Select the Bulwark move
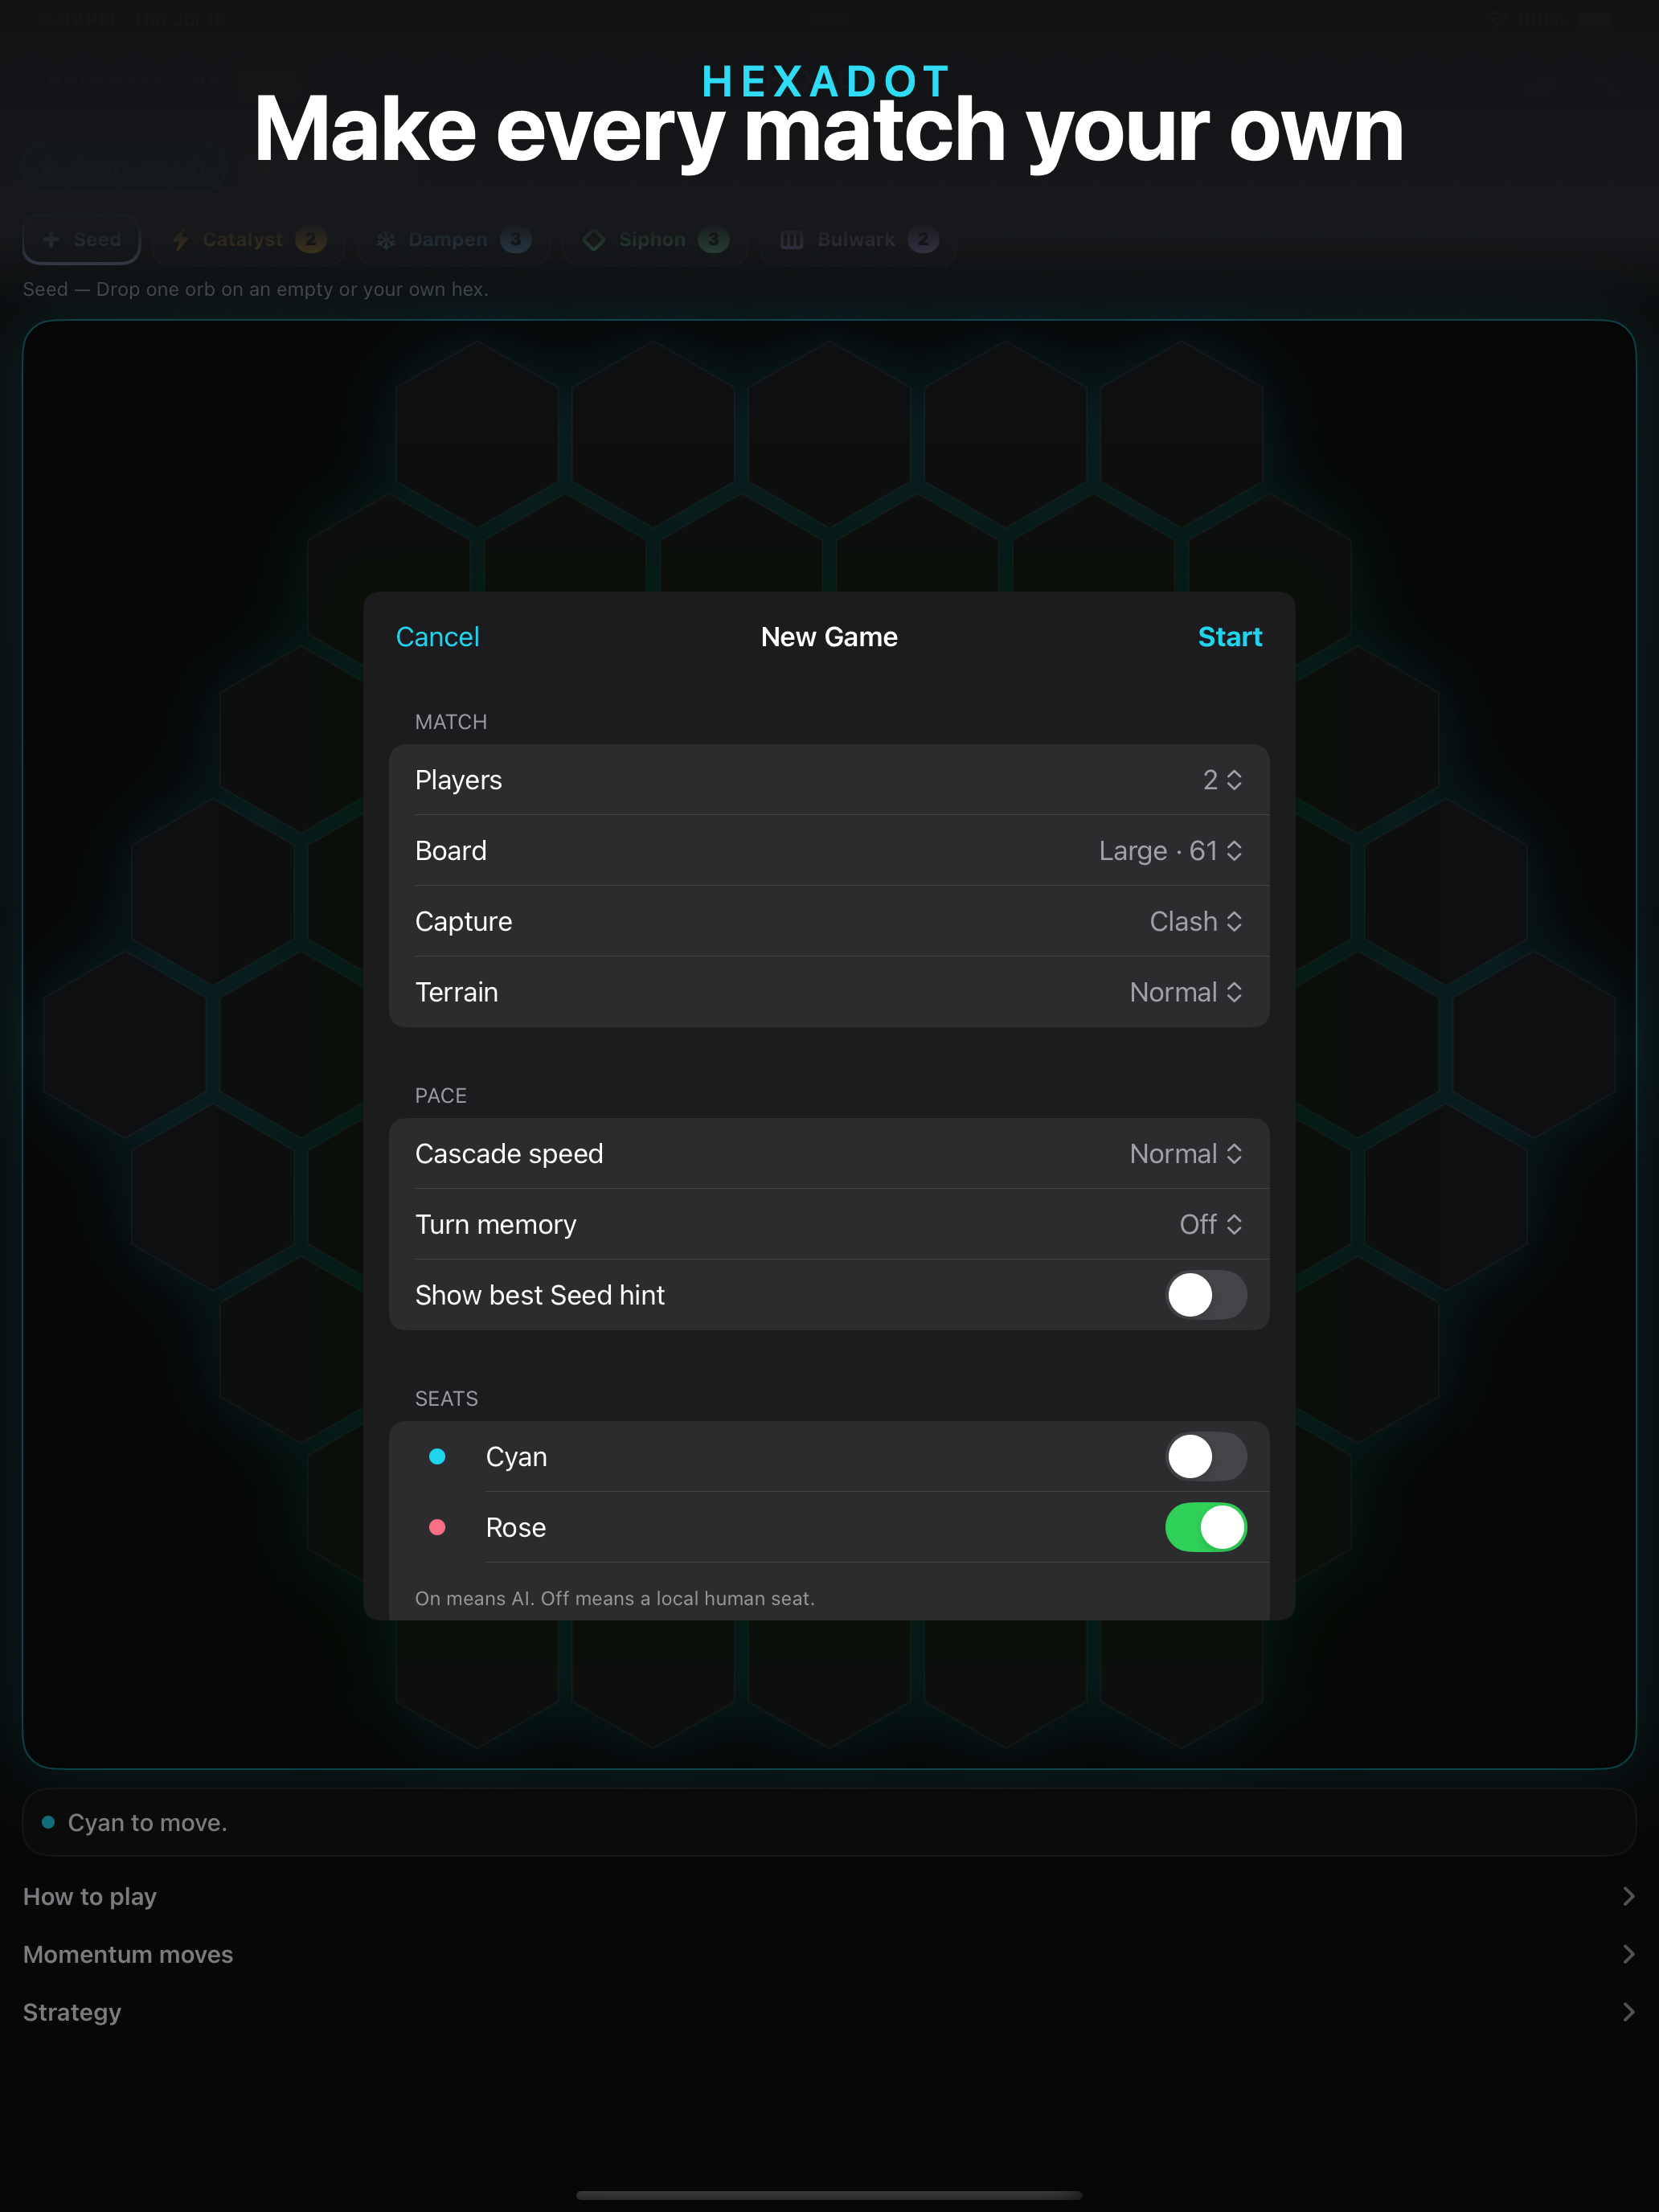 click(858, 240)
